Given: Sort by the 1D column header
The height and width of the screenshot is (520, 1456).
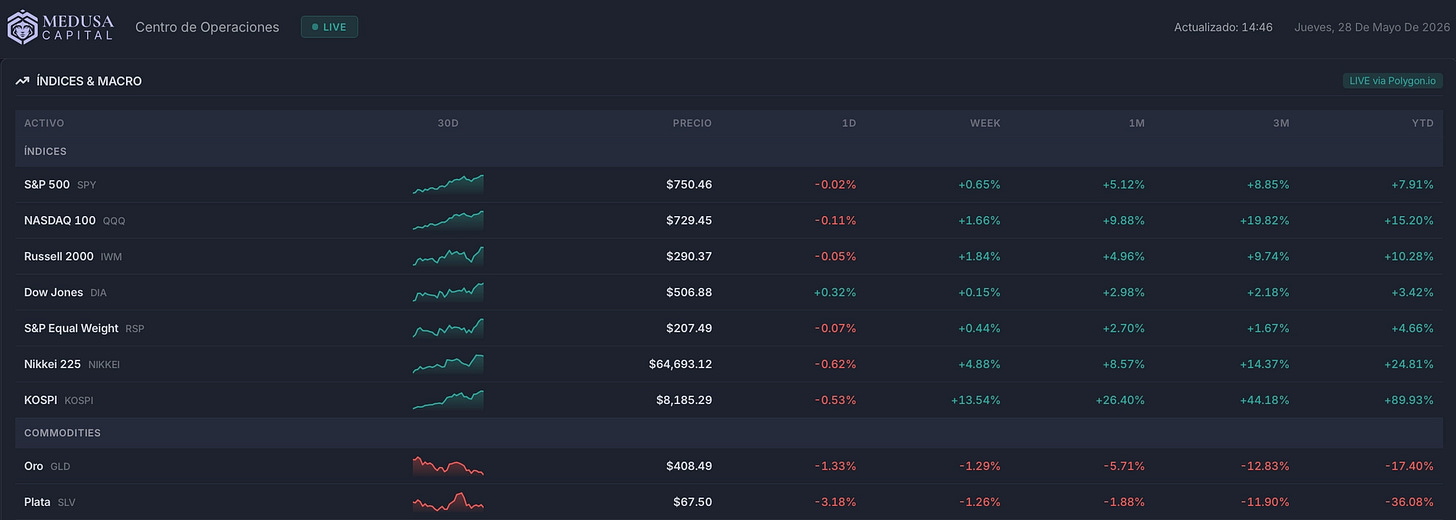Looking at the screenshot, I should (x=849, y=123).
